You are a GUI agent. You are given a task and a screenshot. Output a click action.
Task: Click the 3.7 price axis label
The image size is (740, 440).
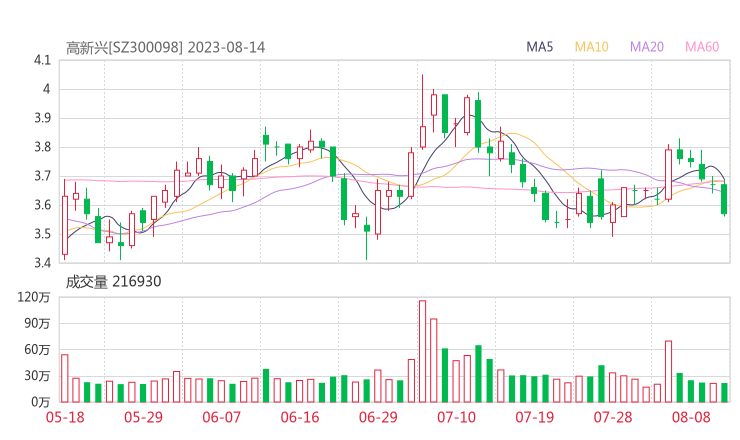(42, 176)
